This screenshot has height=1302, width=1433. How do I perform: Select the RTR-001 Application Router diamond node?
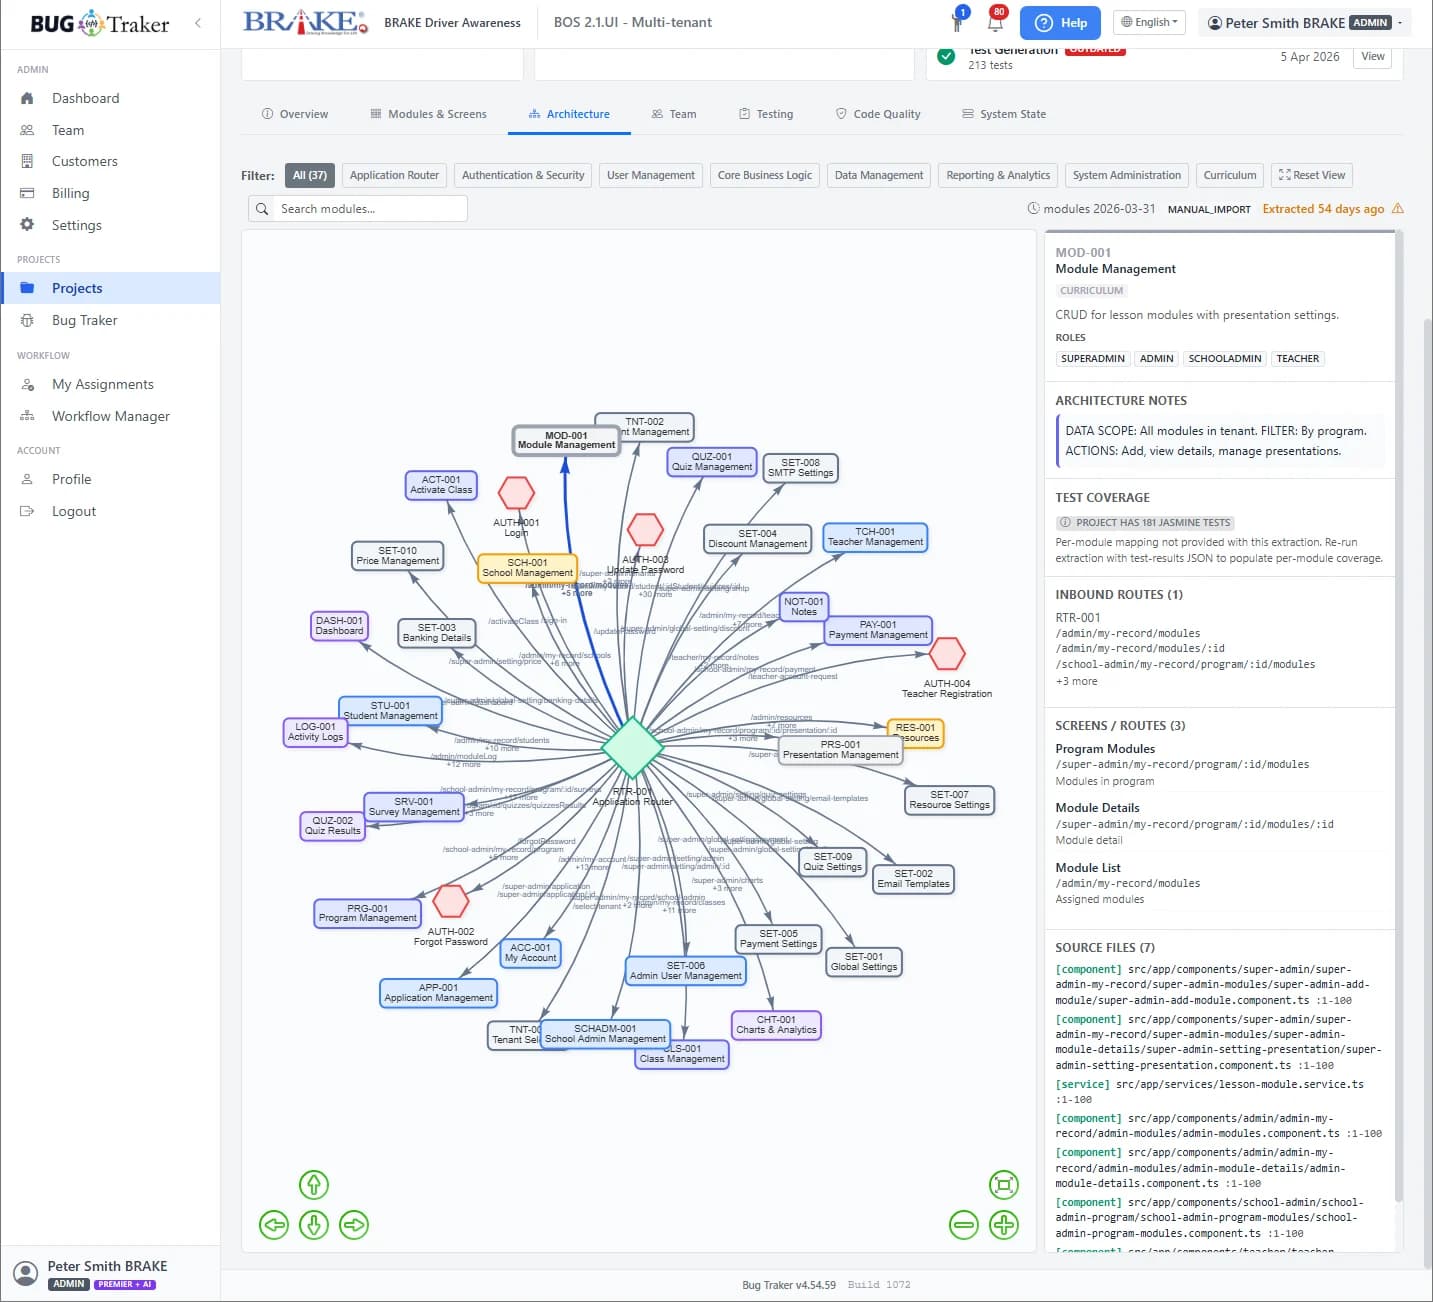(632, 748)
